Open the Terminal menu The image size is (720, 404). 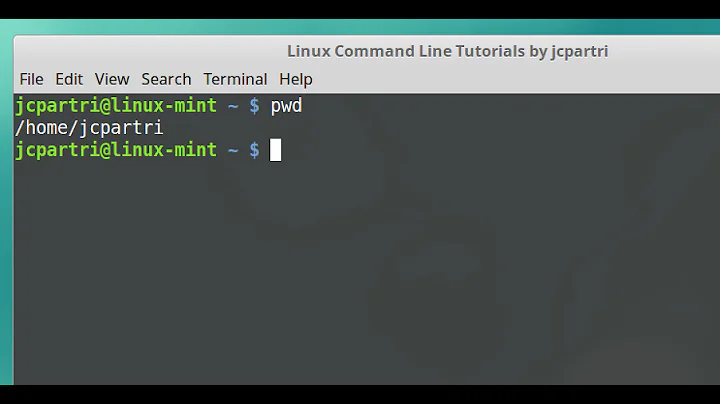tap(235, 79)
